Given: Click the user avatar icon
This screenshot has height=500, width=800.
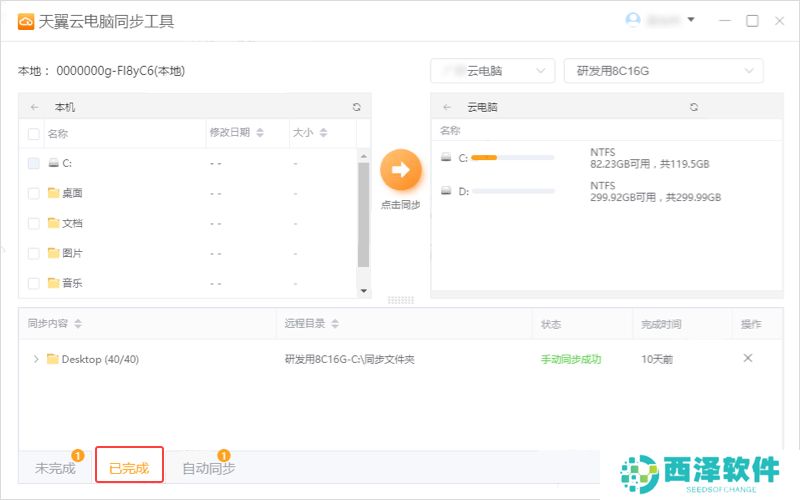Looking at the screenshot, I should (633, 20).
